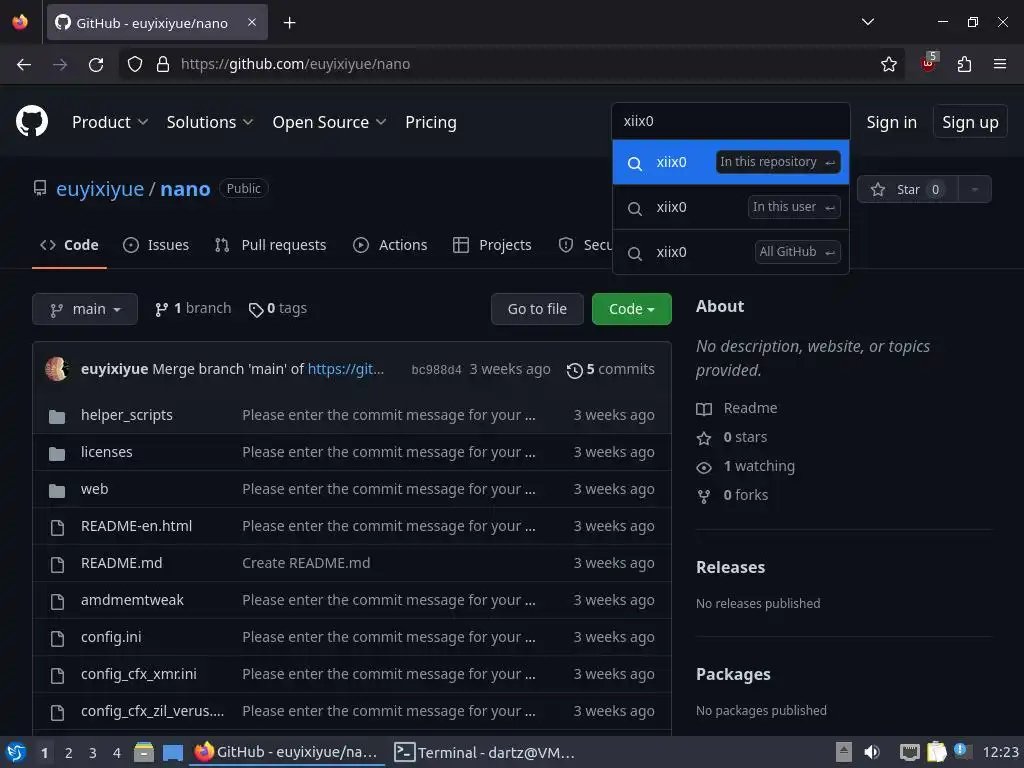Search xiix0 in this user

point(731,207)
